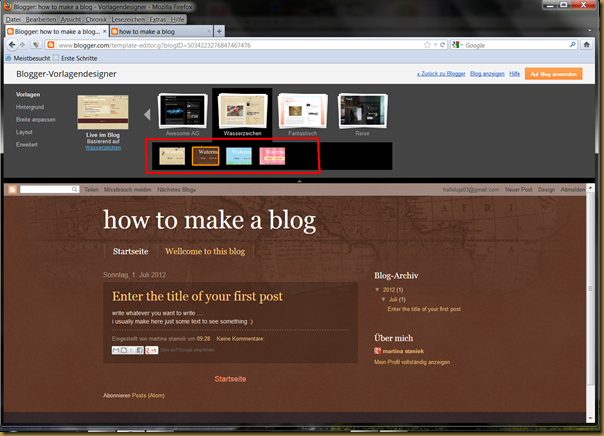604x436 pixels.
Task: Open the Bearbeiten menu
Action: tap(40, 19)
